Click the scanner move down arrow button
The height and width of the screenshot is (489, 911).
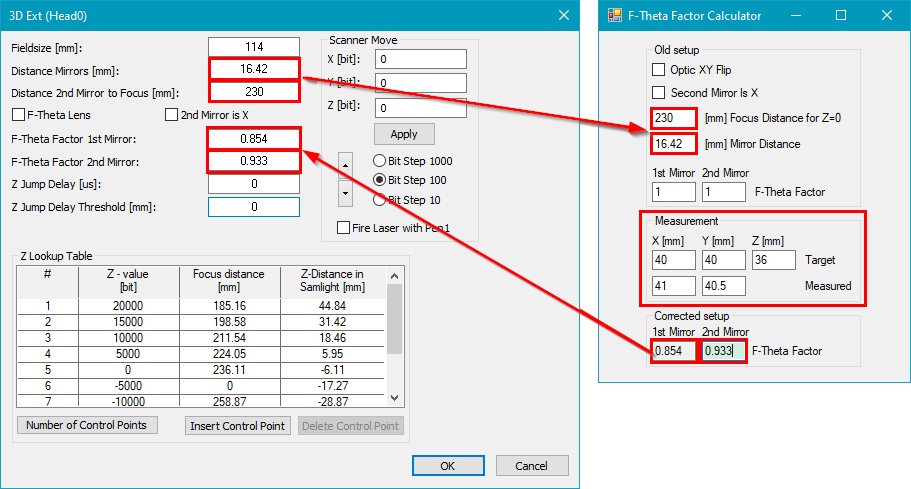tap(346, 190)
